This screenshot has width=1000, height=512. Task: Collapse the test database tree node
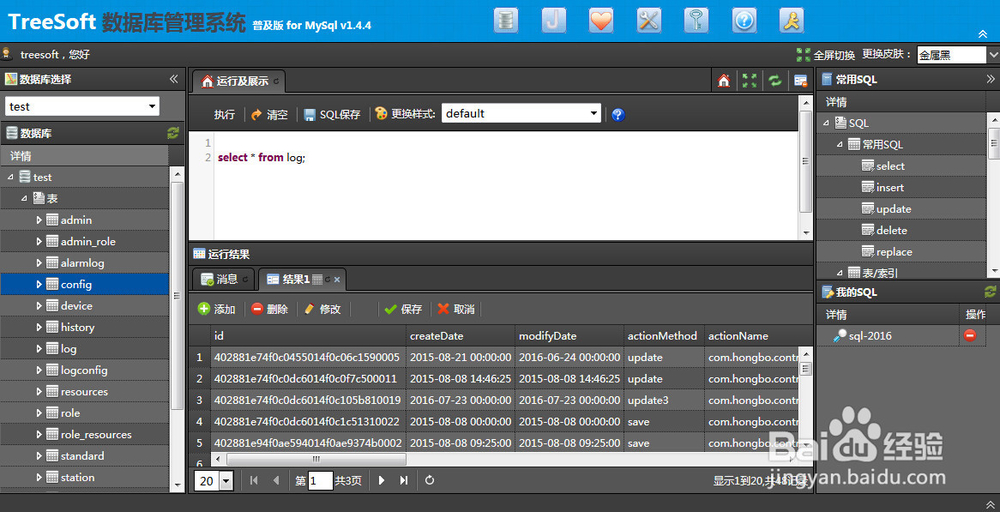pyautogui.click(x=10, y=177)
